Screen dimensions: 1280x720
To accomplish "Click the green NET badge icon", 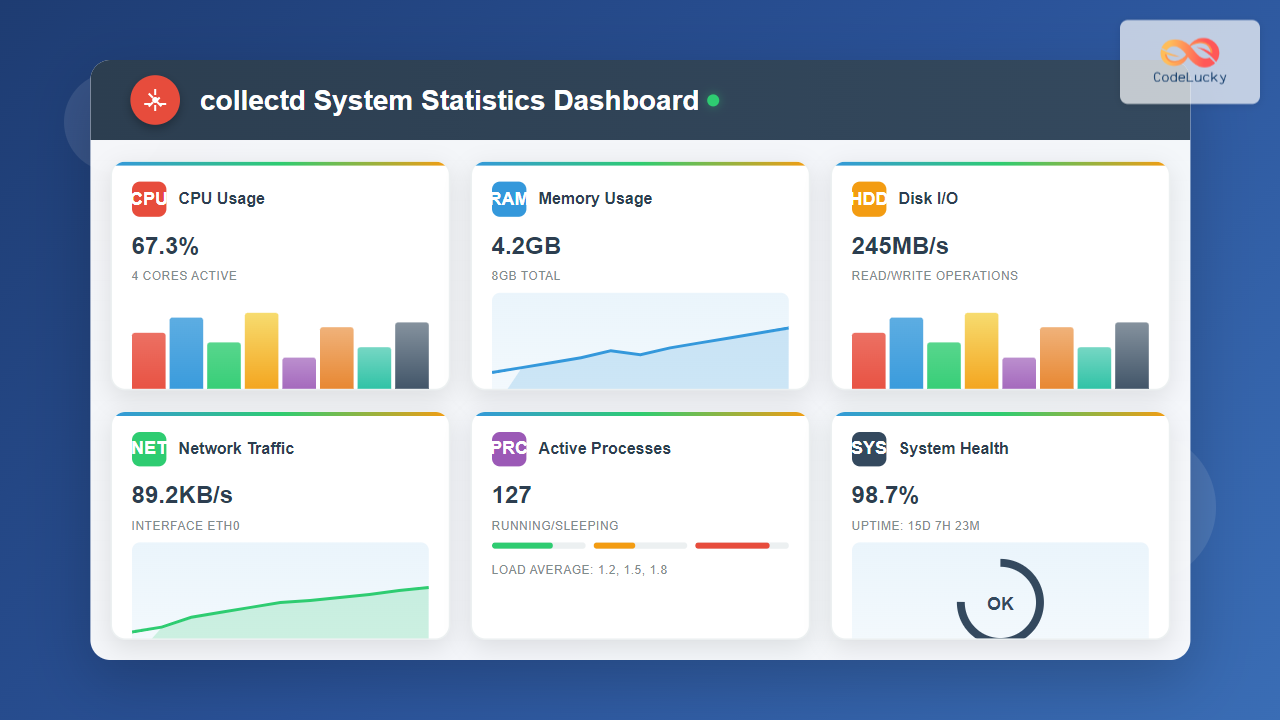I will point(149,448).
